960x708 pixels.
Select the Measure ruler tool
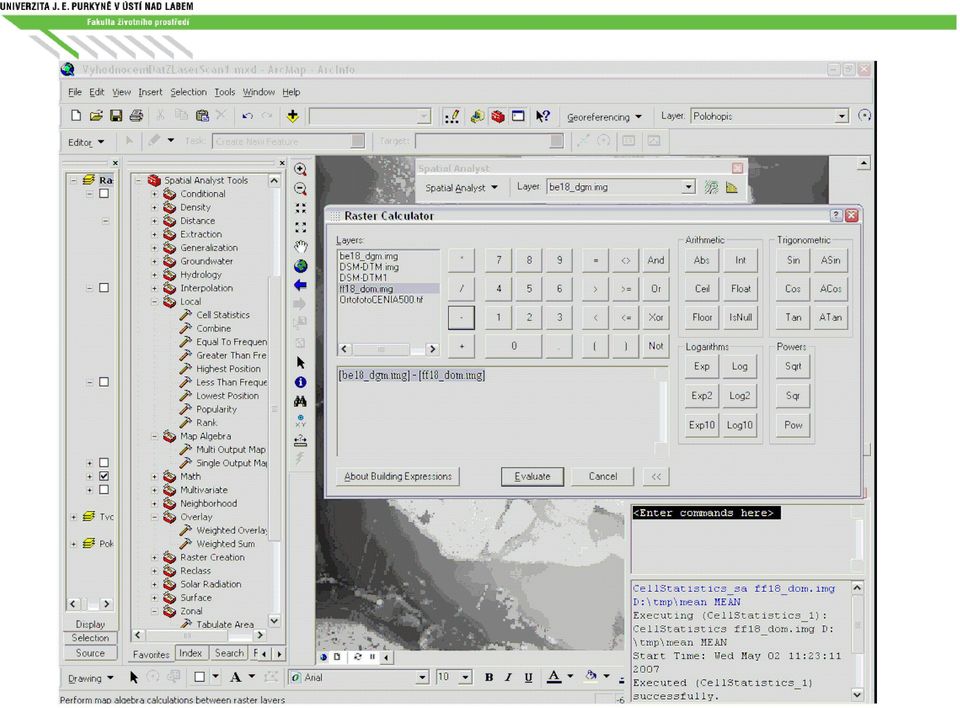(x=301, y=440)
